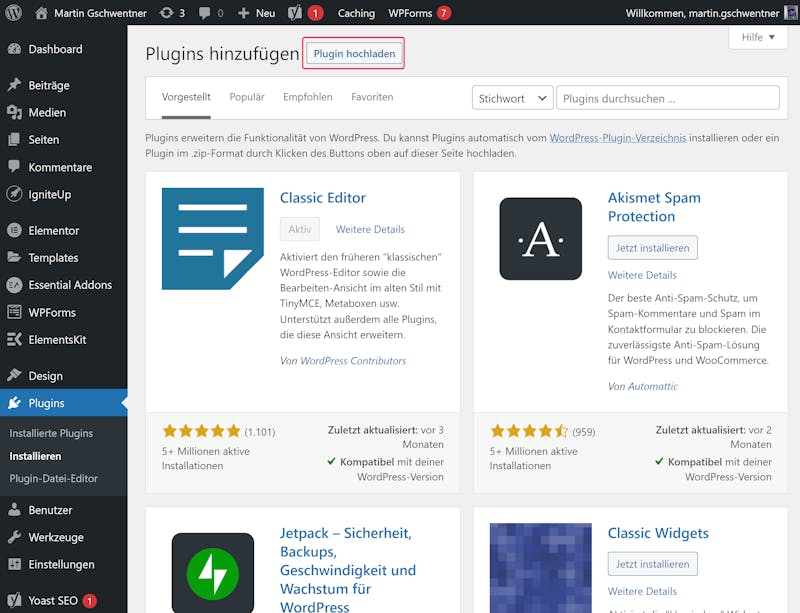Click the Einstellungen settings icon
This screenshot has width=800, height=613.
[x=14, y=564]
